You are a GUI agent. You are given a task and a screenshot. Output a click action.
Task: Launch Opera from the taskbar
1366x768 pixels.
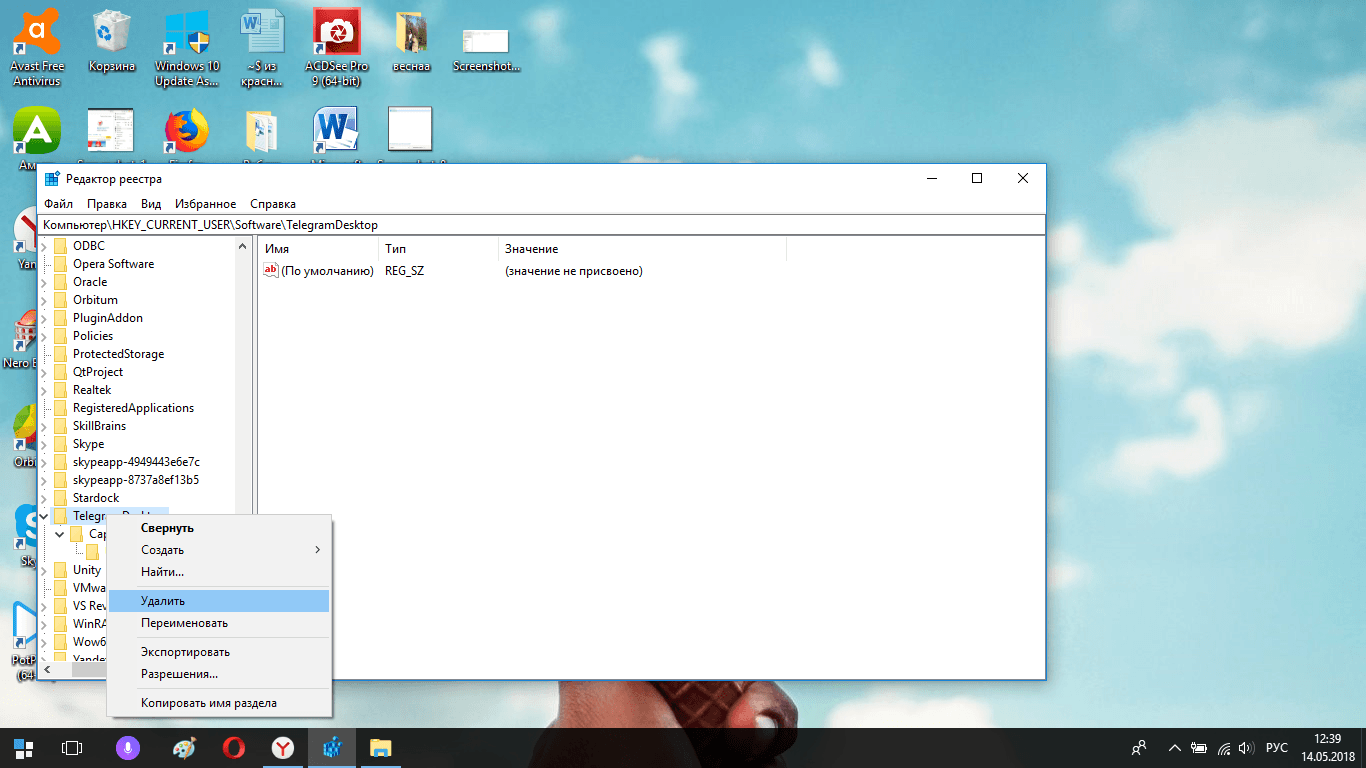(234, 747)
